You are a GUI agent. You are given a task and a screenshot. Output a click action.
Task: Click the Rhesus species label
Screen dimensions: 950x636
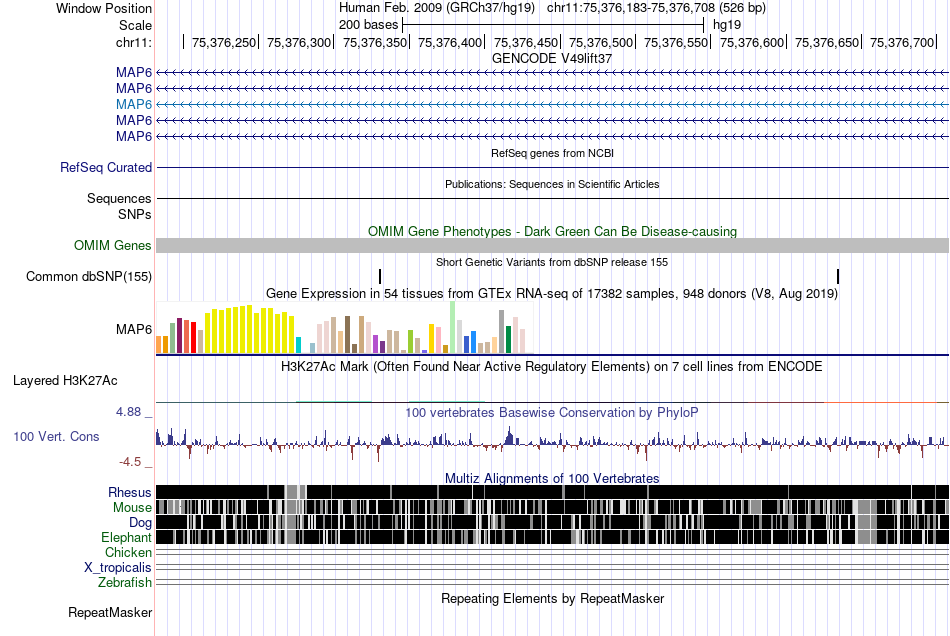pos(130,492)
